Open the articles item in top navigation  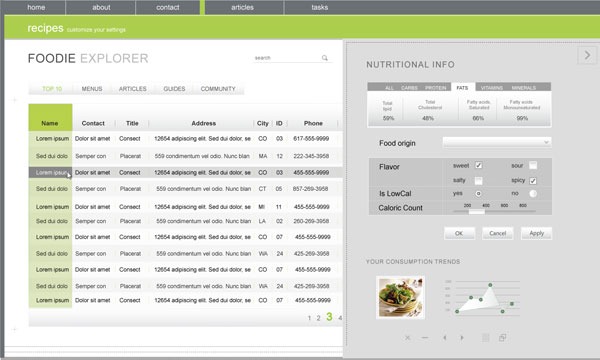tap(242, 7)
